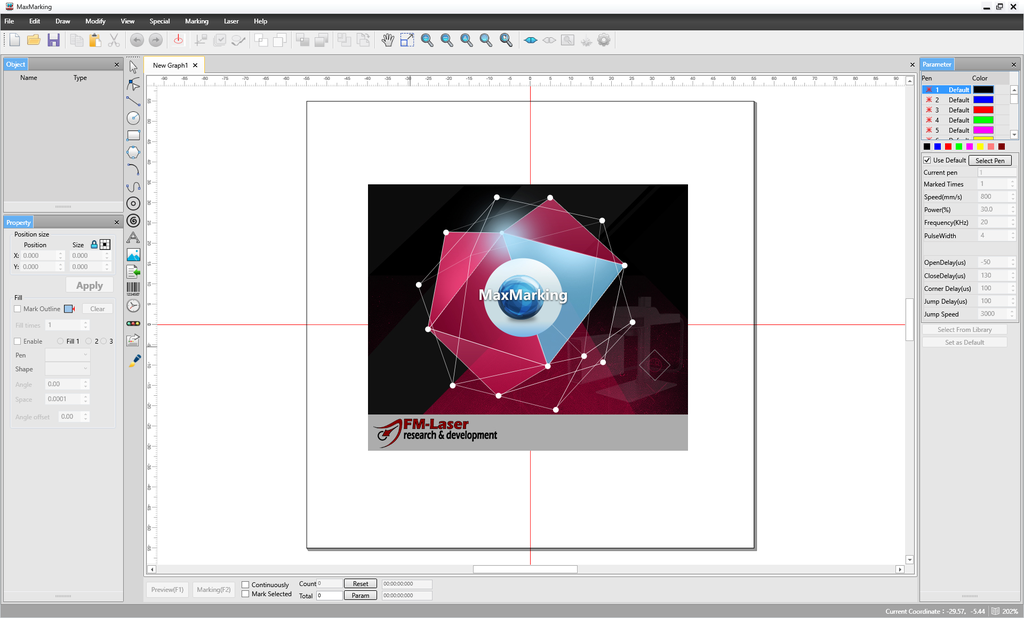The image size is (1024, 618).
Task: Enable the Mark Outline checkbox
Action: coord(18,309)
